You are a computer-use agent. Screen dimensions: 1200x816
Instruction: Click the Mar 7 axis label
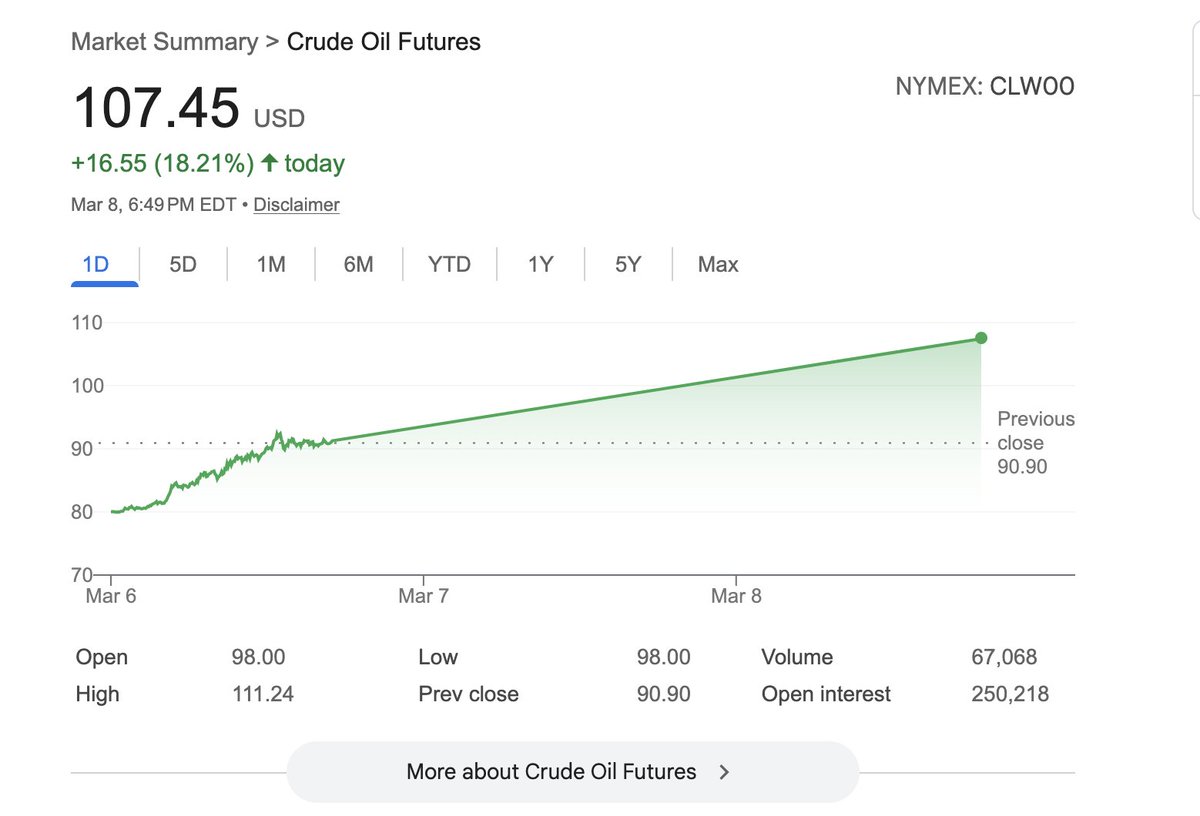423,596
